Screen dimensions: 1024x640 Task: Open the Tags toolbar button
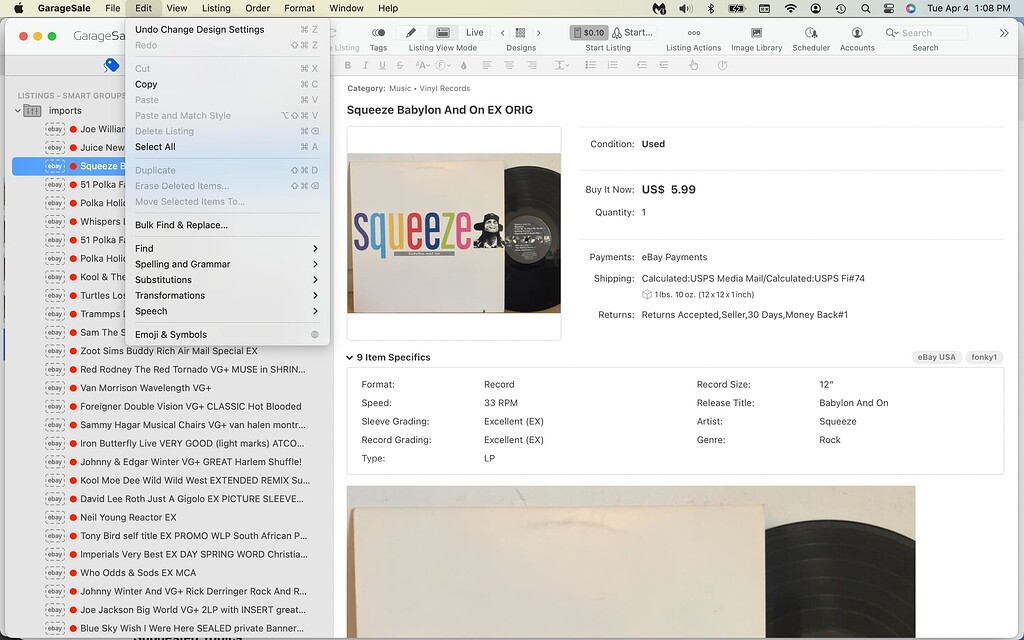click(378, 33)
